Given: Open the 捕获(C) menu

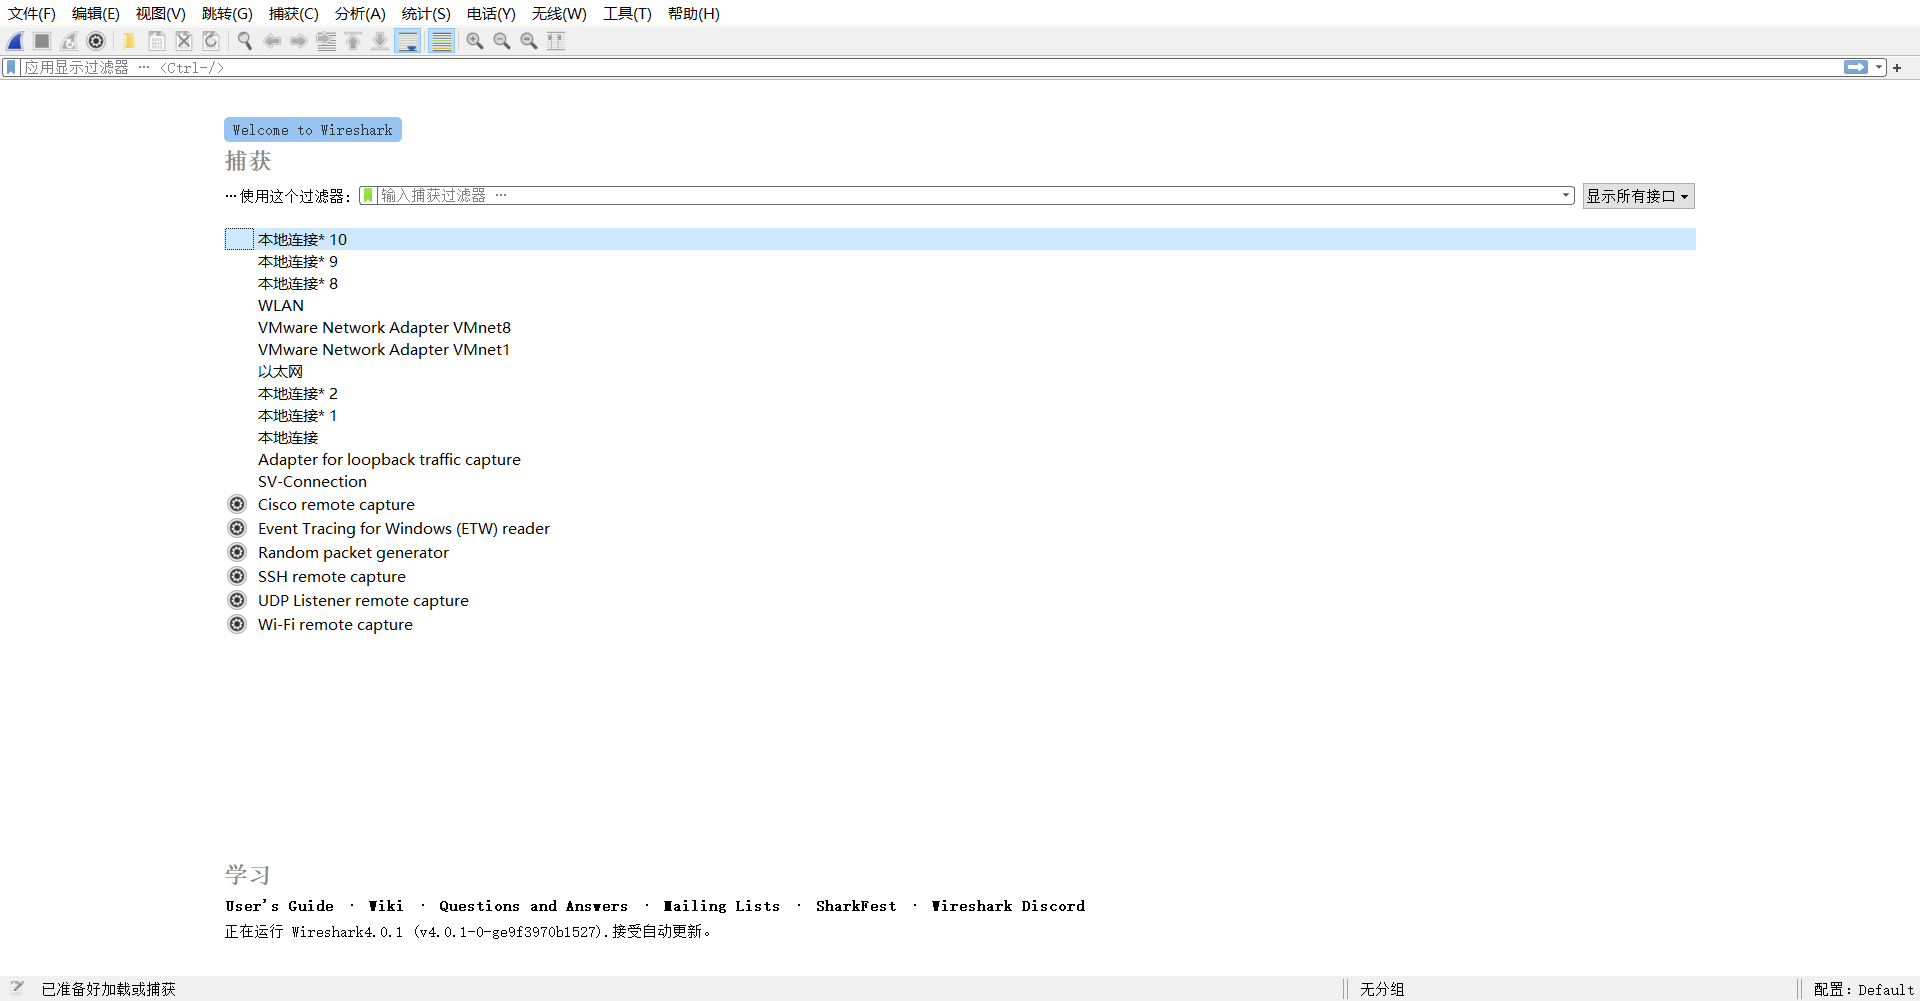Looking at the screenshot, I should pos(294,14).
